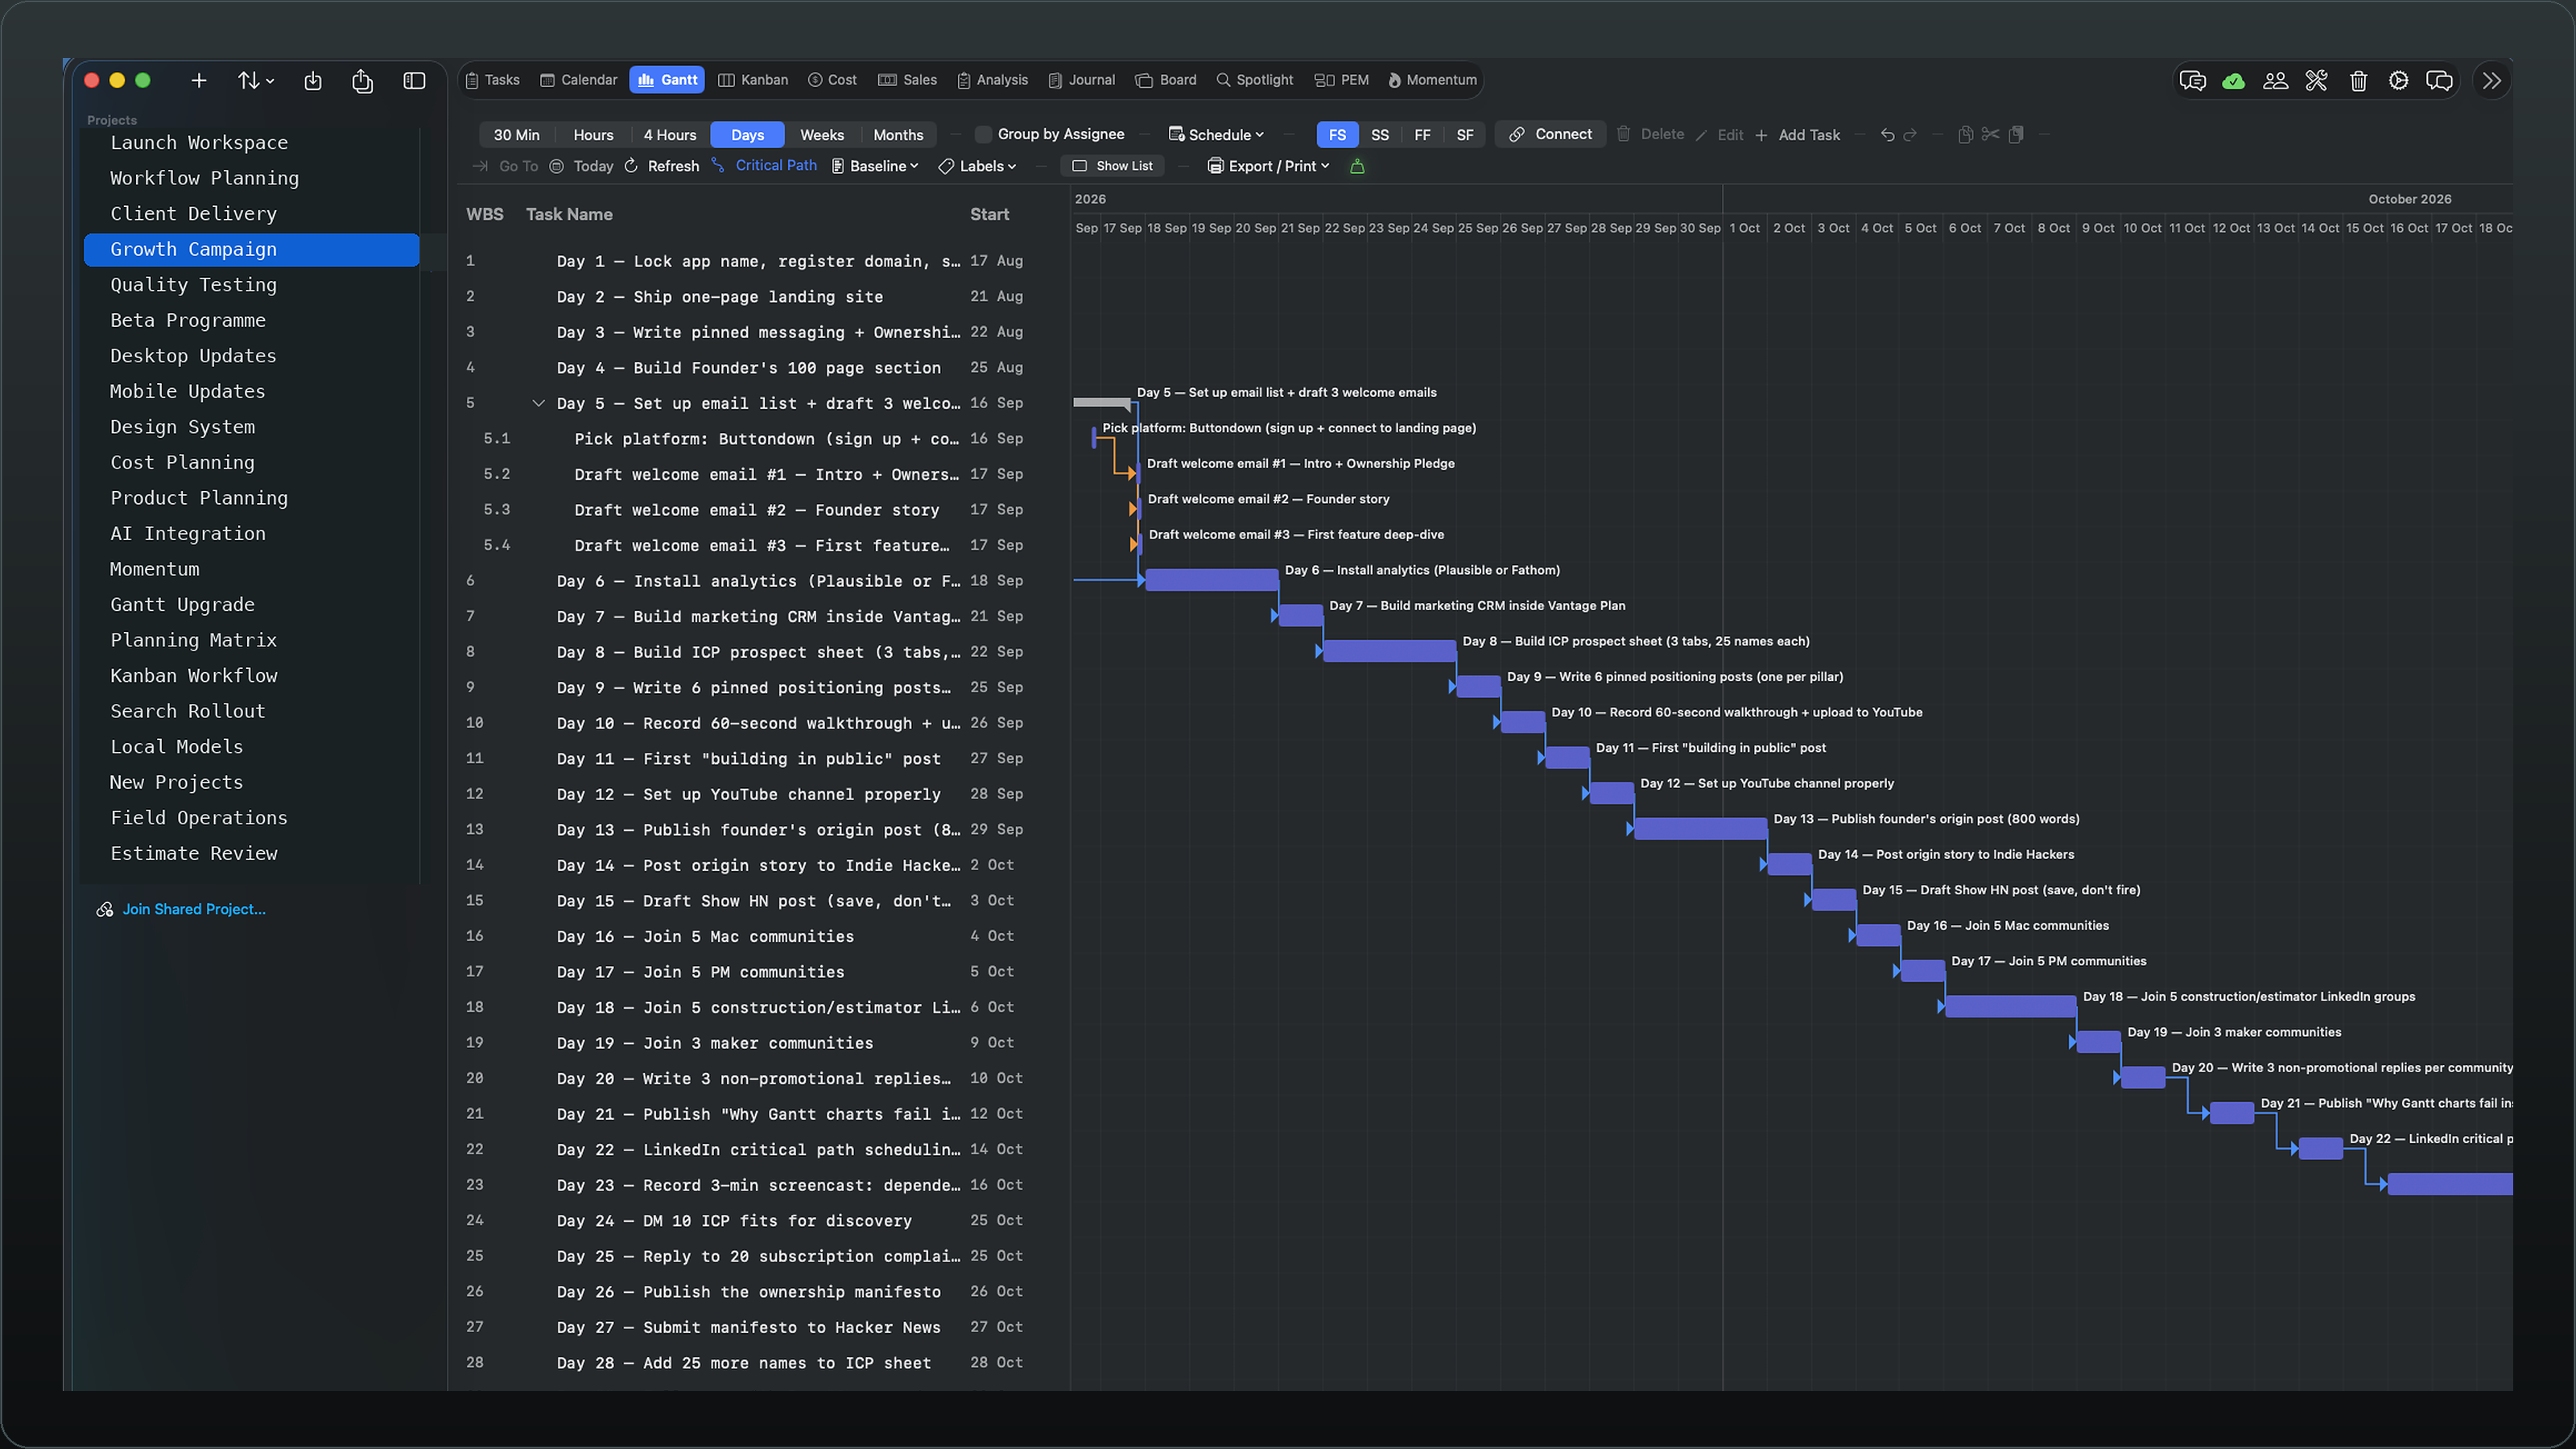This screenshot has height=1449, width=2576.
Task: Click the undo arrow icon
Action: click(x=1887, y=135)
